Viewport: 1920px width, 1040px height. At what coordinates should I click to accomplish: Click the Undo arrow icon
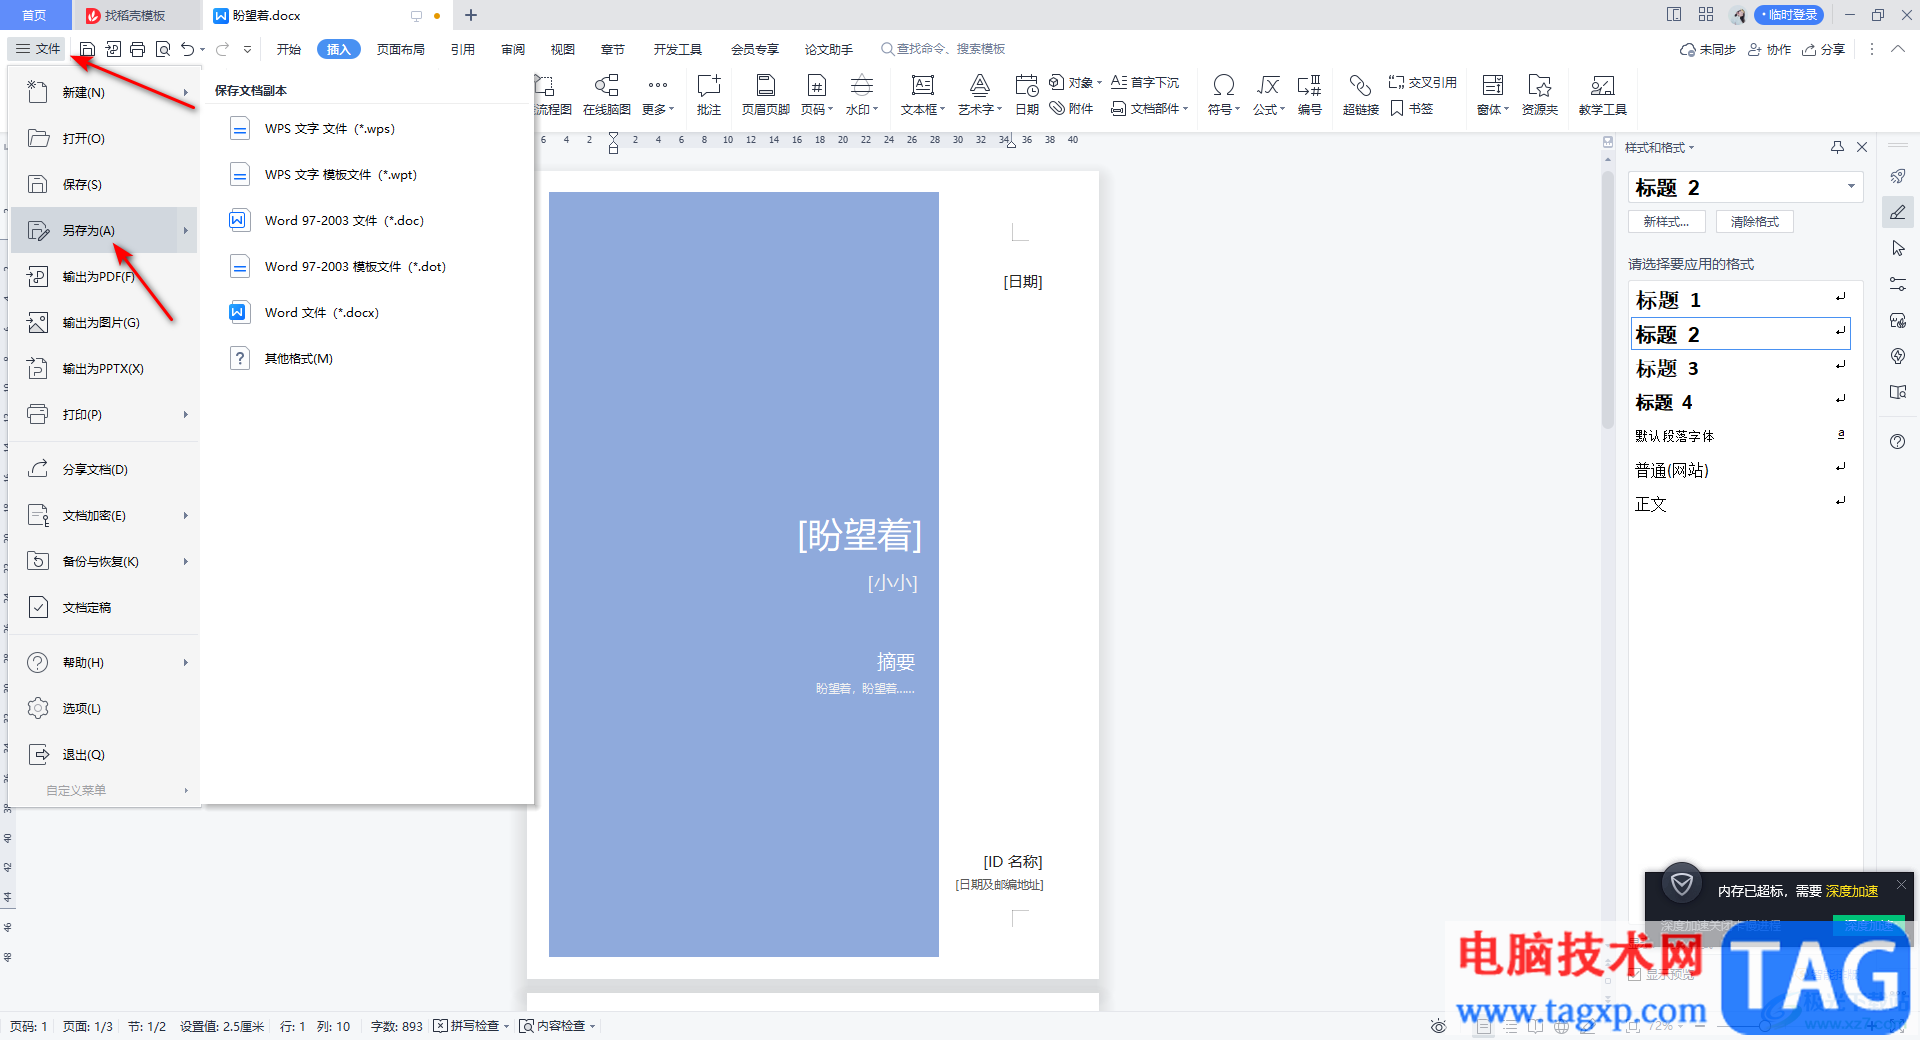[187, 49]
